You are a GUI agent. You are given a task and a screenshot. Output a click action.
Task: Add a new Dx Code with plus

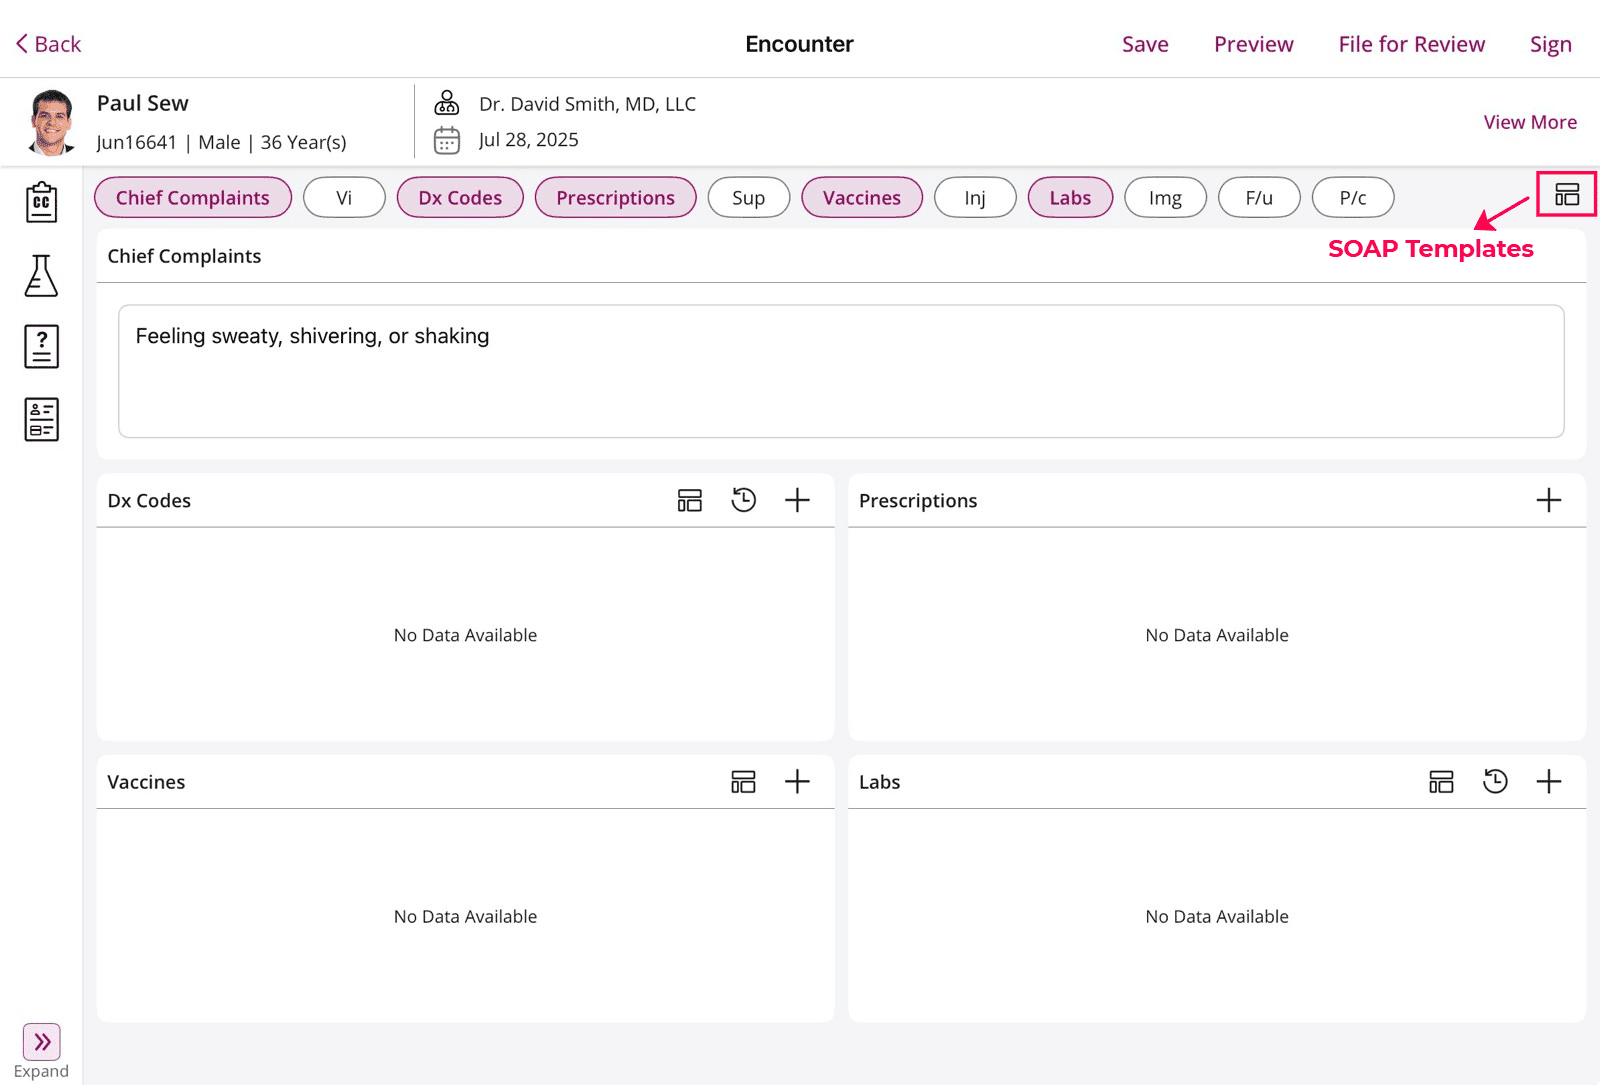click(797, 500)
